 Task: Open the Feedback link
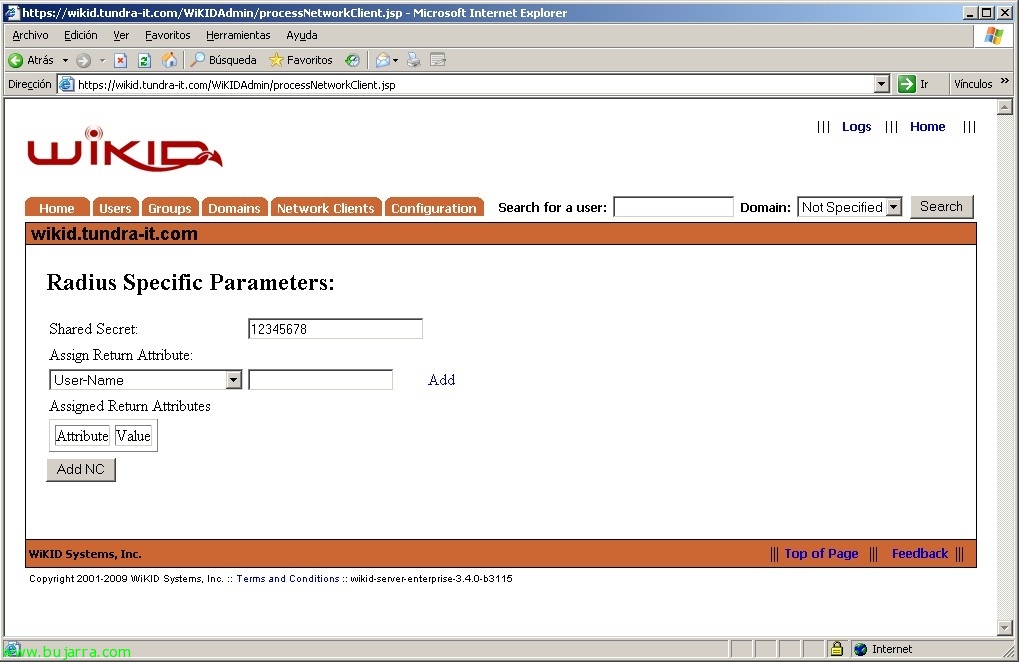point(920,554)
